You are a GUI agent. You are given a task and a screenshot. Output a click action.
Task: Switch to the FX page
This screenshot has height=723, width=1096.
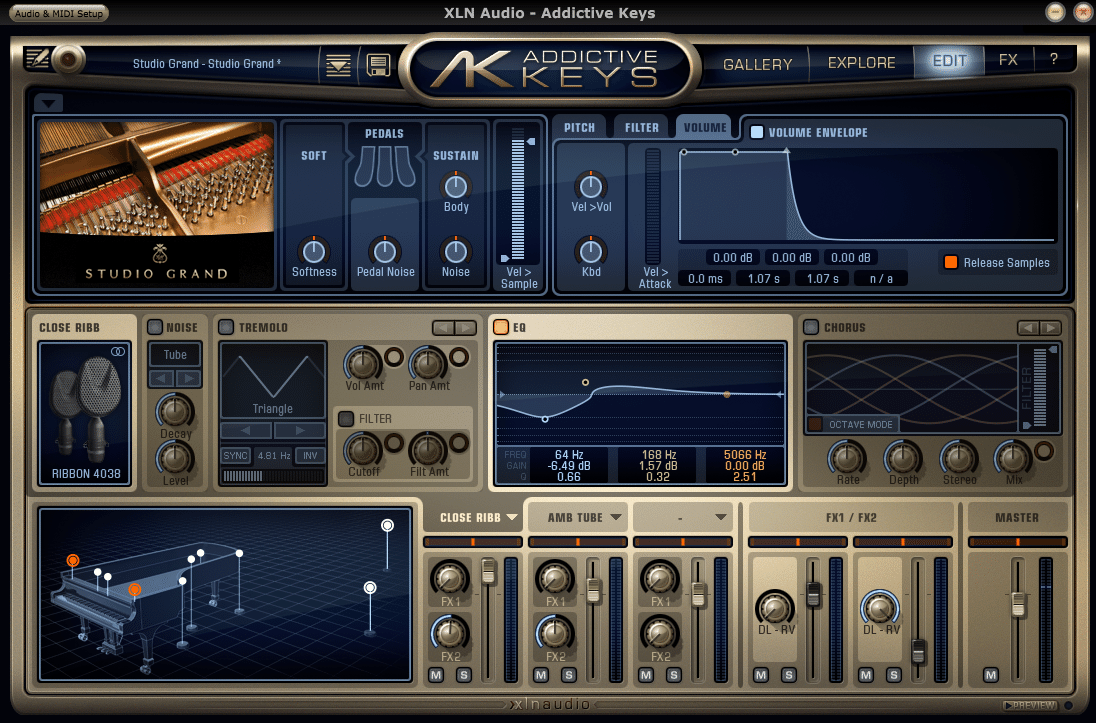pos(1008,60)
